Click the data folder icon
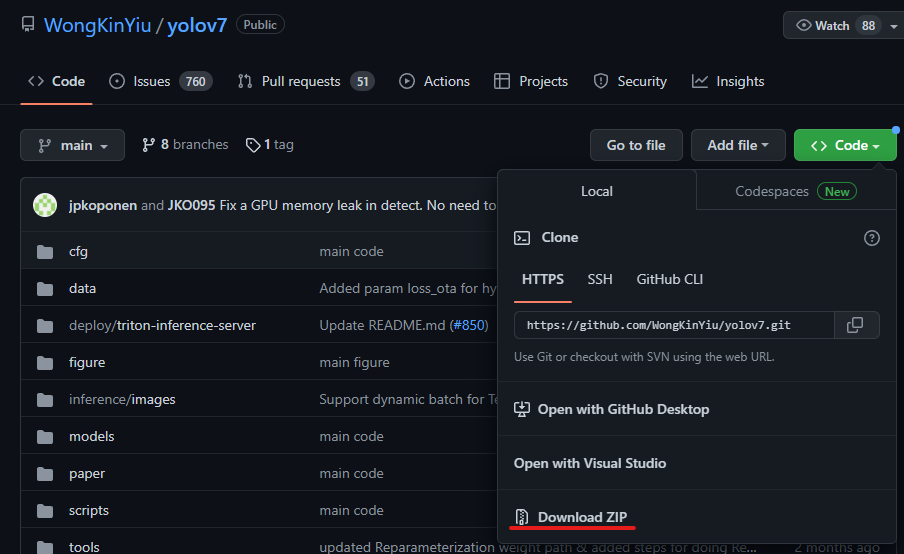 pyautogui.click(x=45, y=289)
